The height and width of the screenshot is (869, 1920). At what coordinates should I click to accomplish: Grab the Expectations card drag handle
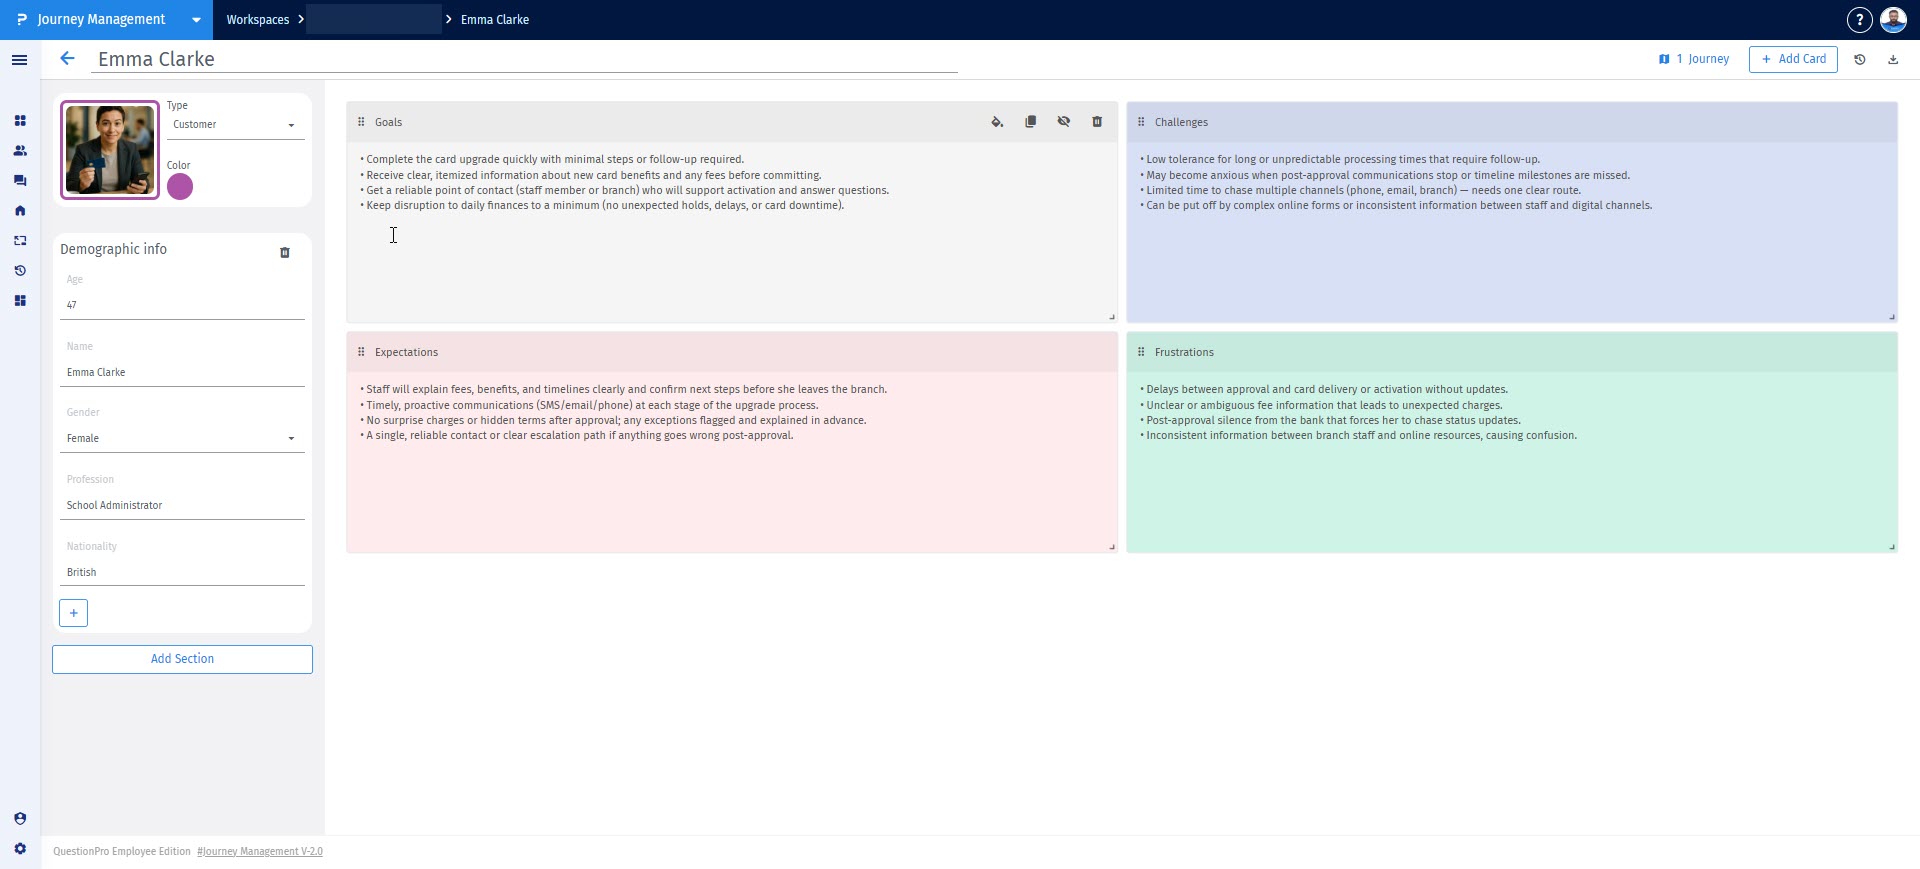click(361, 352)
